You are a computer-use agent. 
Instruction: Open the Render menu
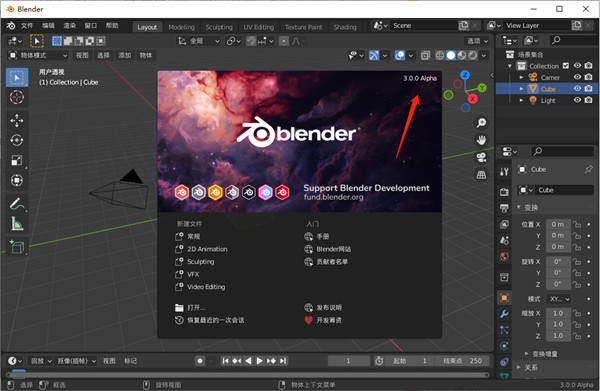69,26
